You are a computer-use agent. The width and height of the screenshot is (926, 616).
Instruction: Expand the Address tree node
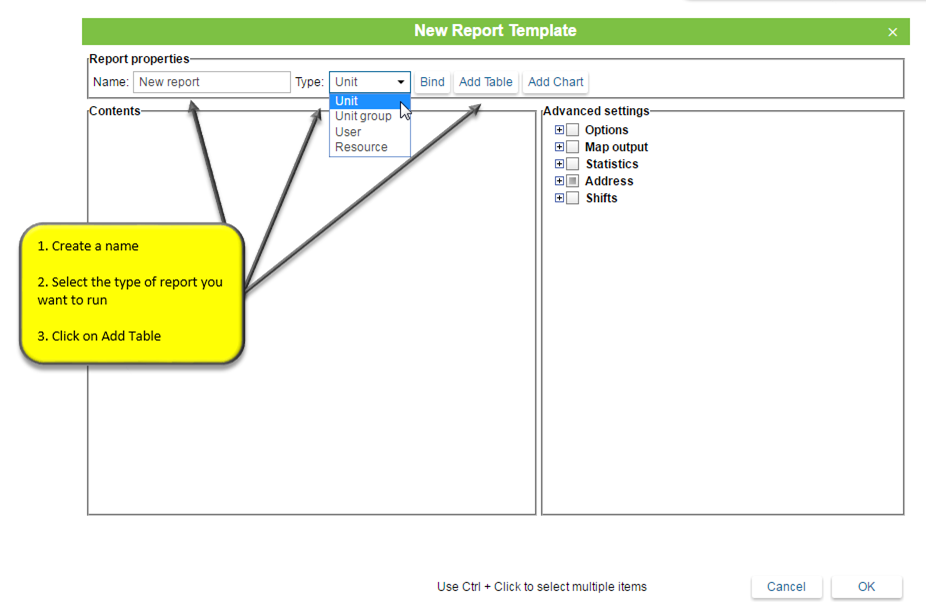click(559, 181)
